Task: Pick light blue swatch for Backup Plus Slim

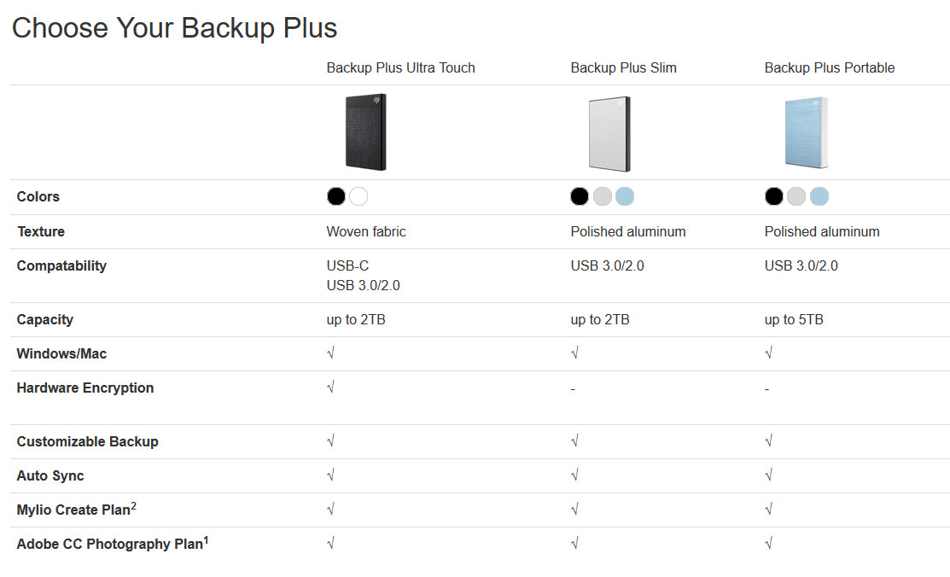Action: coord(625,196)
